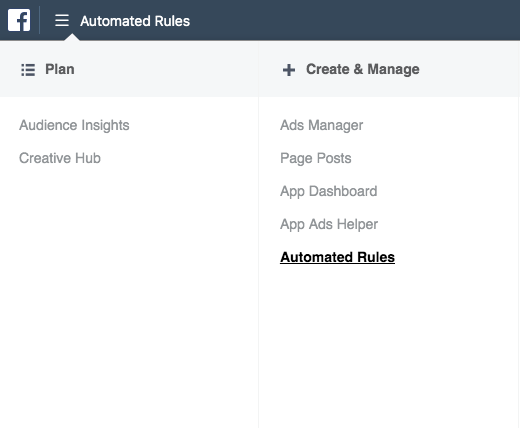
Task: Open Creative Hub
Action: [60, 158]
